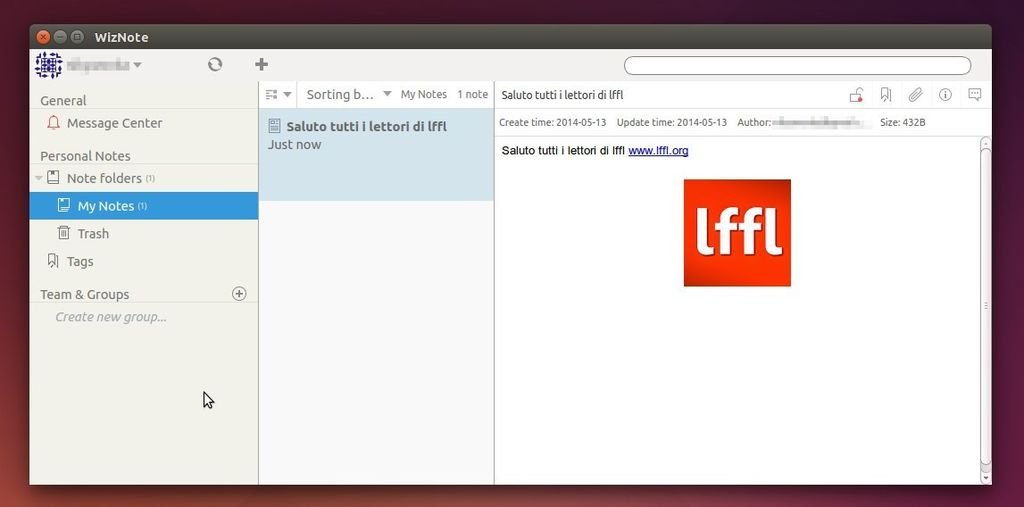Screen dimensions: 1024x507
Task: Click the Message Center bell icon
Action: 54,123
